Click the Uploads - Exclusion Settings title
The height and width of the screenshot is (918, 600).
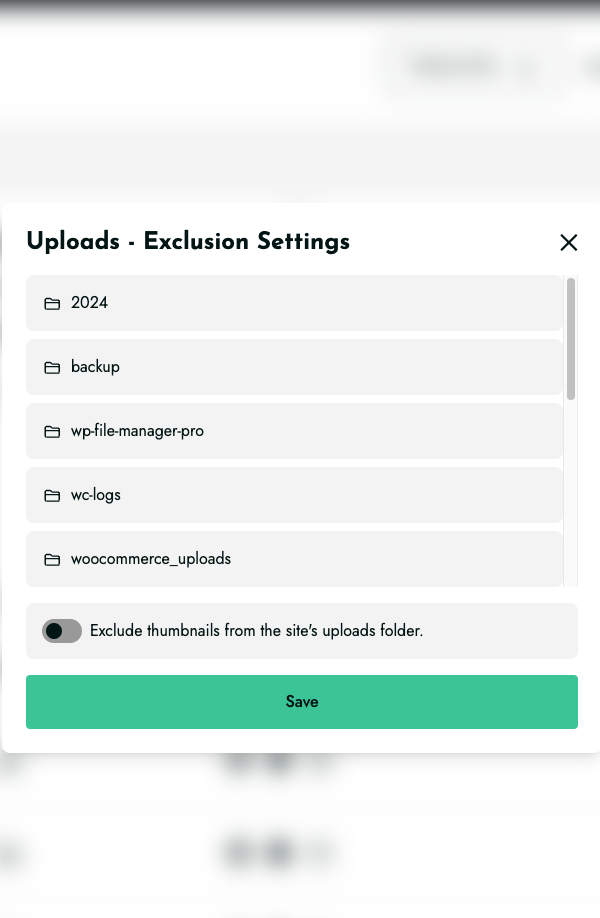point(188,241)
